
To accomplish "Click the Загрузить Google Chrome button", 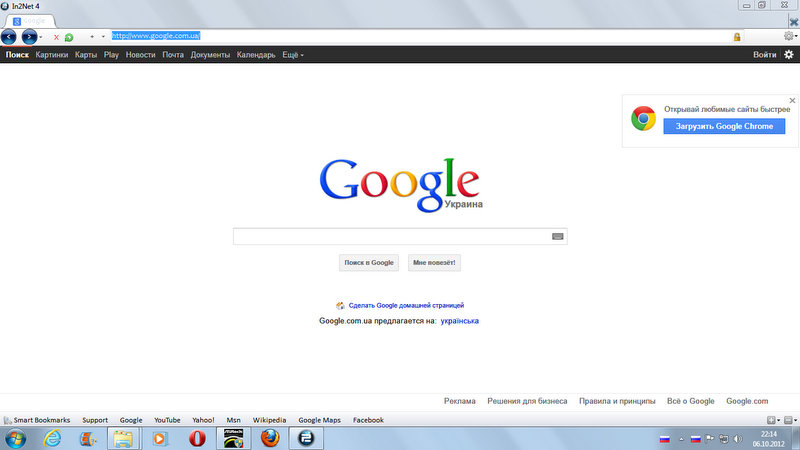I will pos(724,126).
